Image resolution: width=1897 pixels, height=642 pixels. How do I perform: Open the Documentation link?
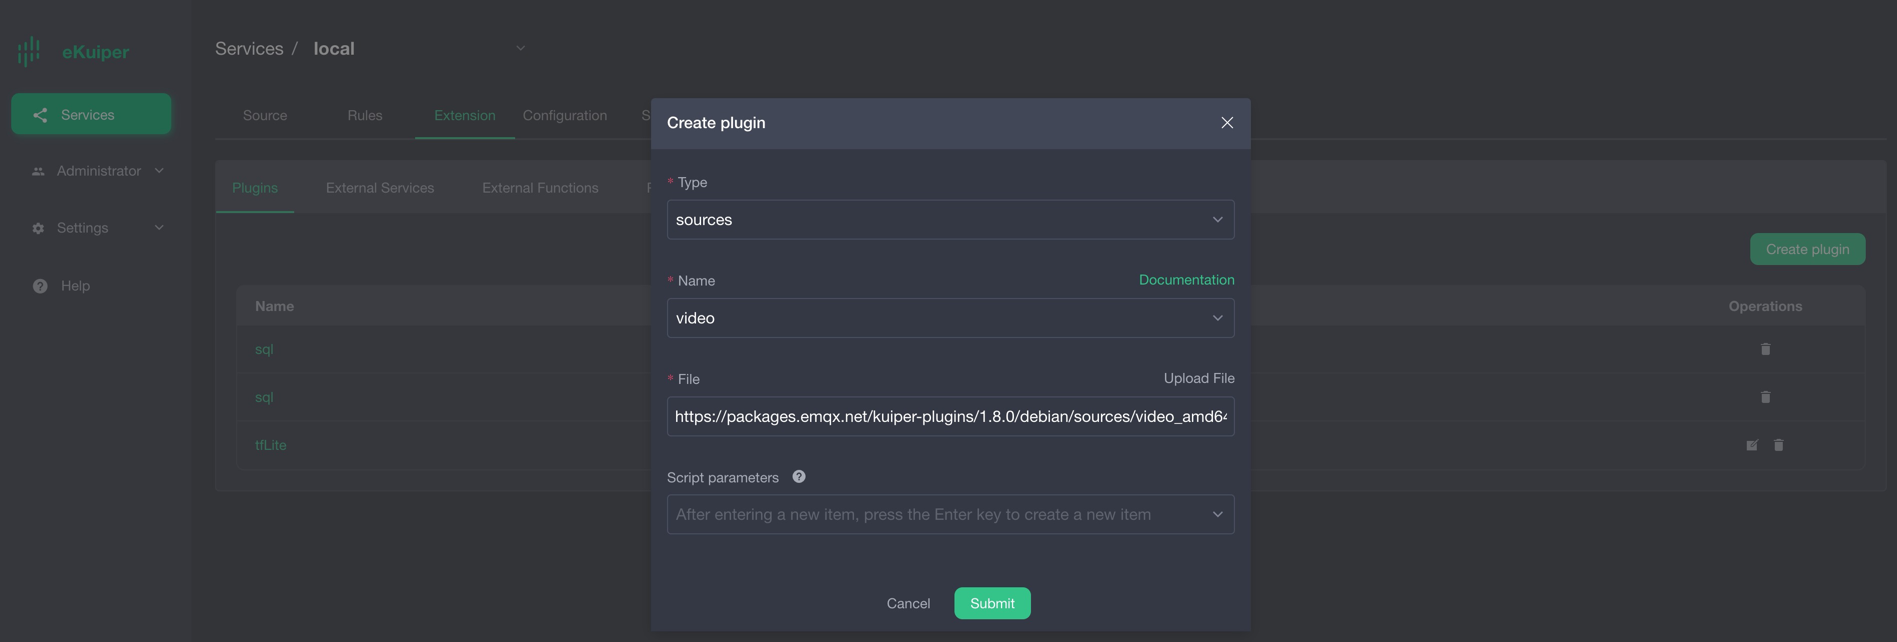tap(1186, 280)
